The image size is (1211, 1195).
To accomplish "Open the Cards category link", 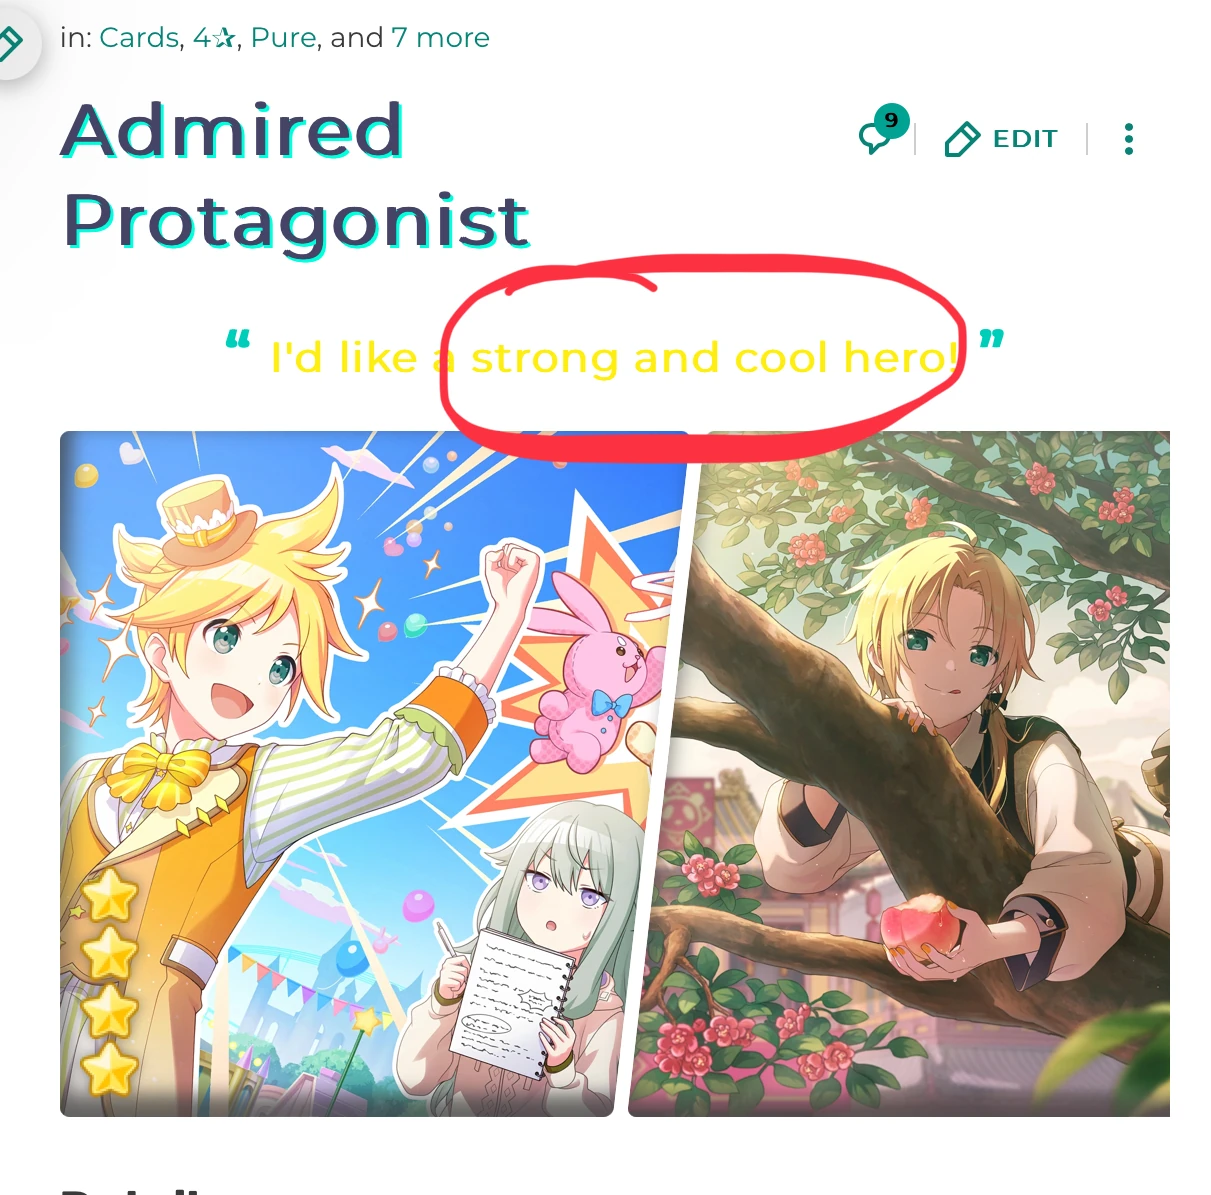I will [x=139, y=38].
